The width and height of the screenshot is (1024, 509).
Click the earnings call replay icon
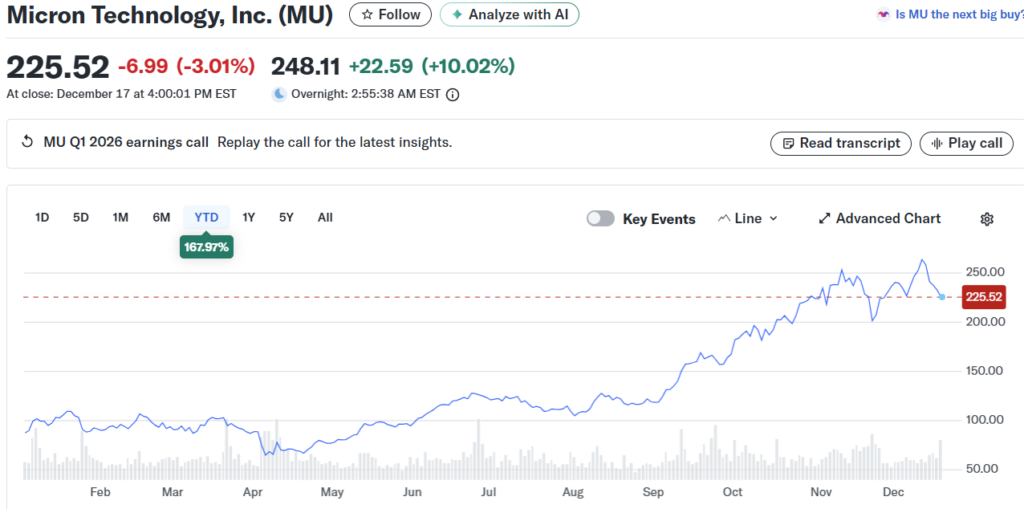[27, 142]
